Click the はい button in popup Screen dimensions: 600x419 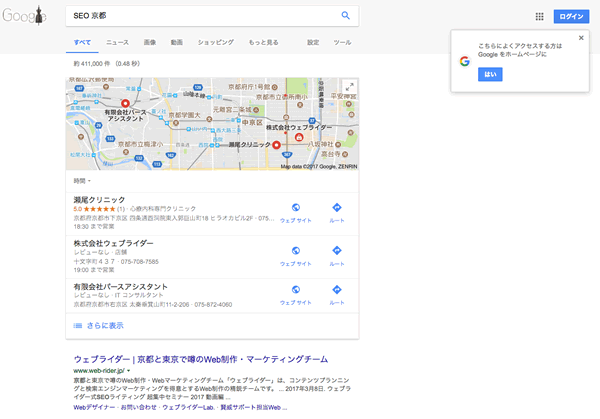coord(490,74)
